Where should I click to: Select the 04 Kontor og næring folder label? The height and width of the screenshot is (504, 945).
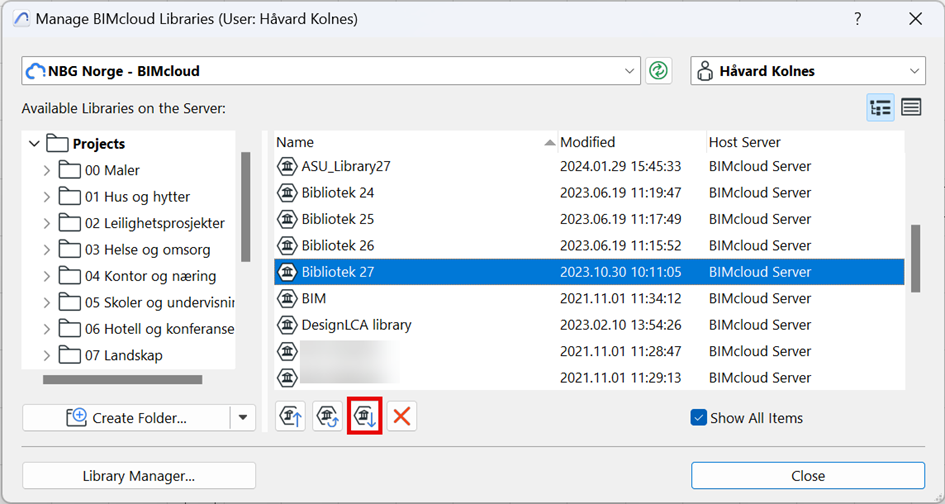(x=150, y=277)
